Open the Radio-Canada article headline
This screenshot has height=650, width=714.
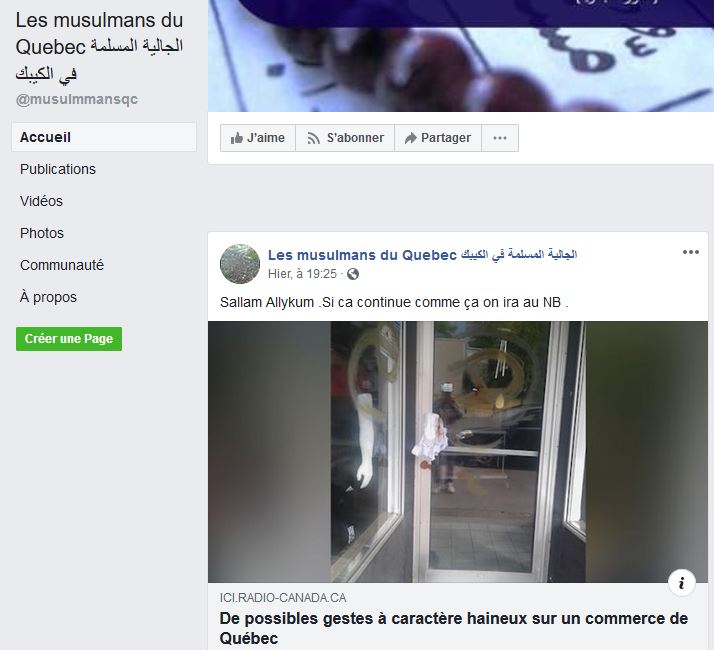(454, 628)
